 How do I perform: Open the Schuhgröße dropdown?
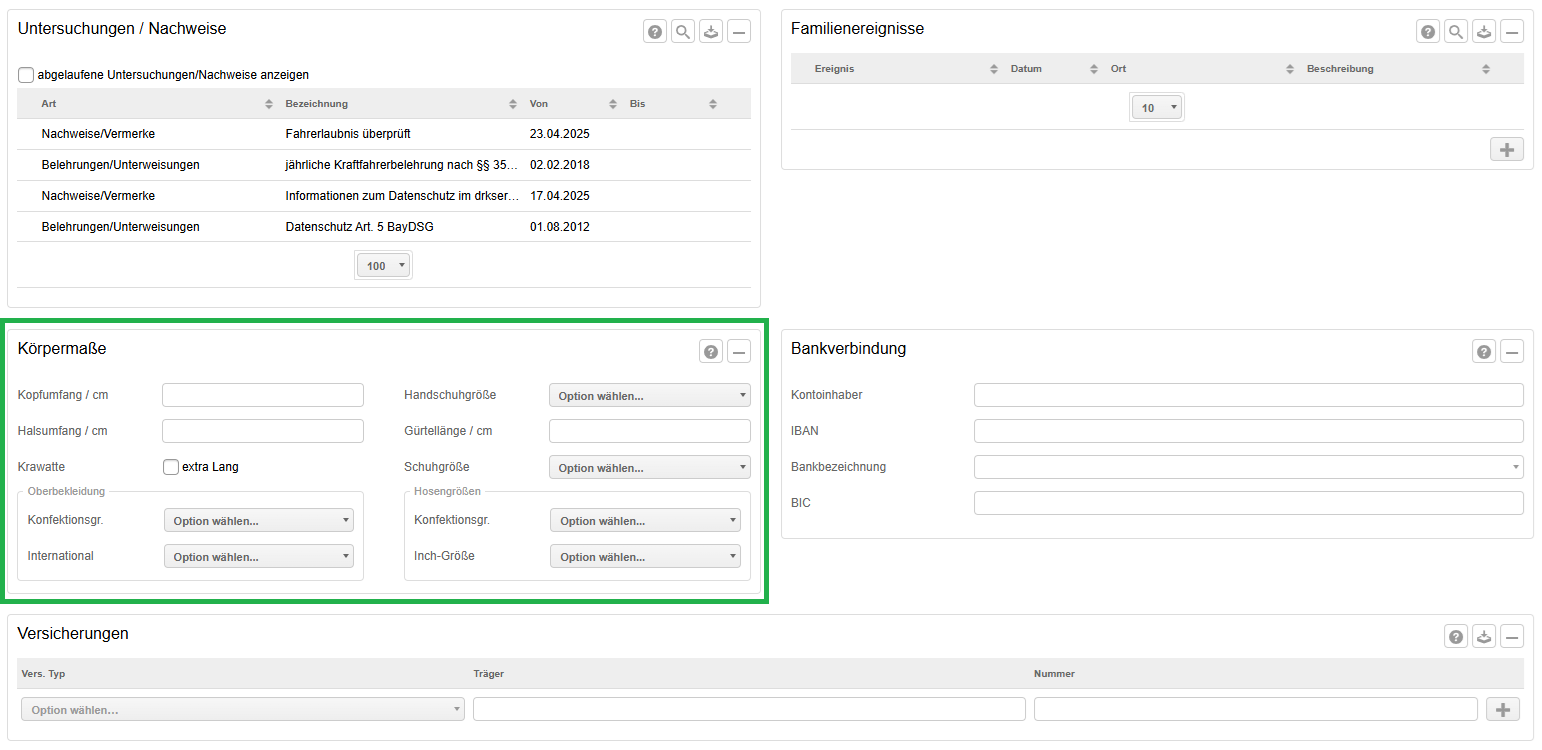click(x=649, y=468)
